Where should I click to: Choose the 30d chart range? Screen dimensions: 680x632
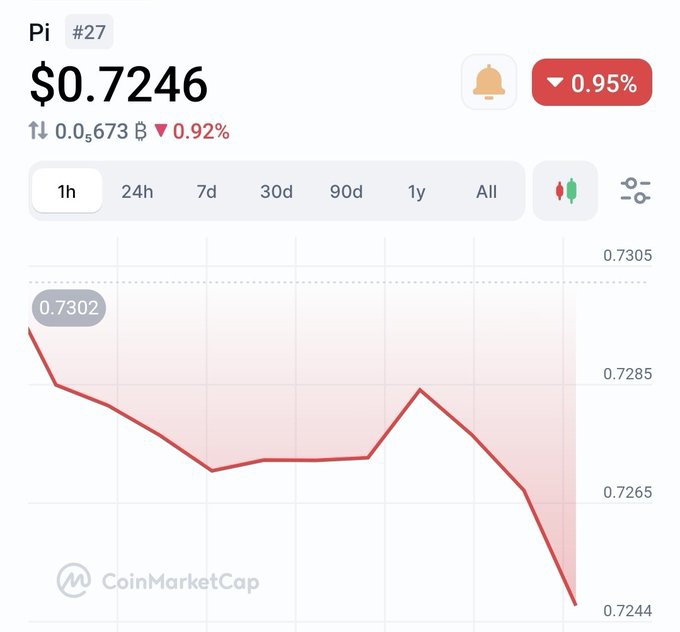point(276,191)
